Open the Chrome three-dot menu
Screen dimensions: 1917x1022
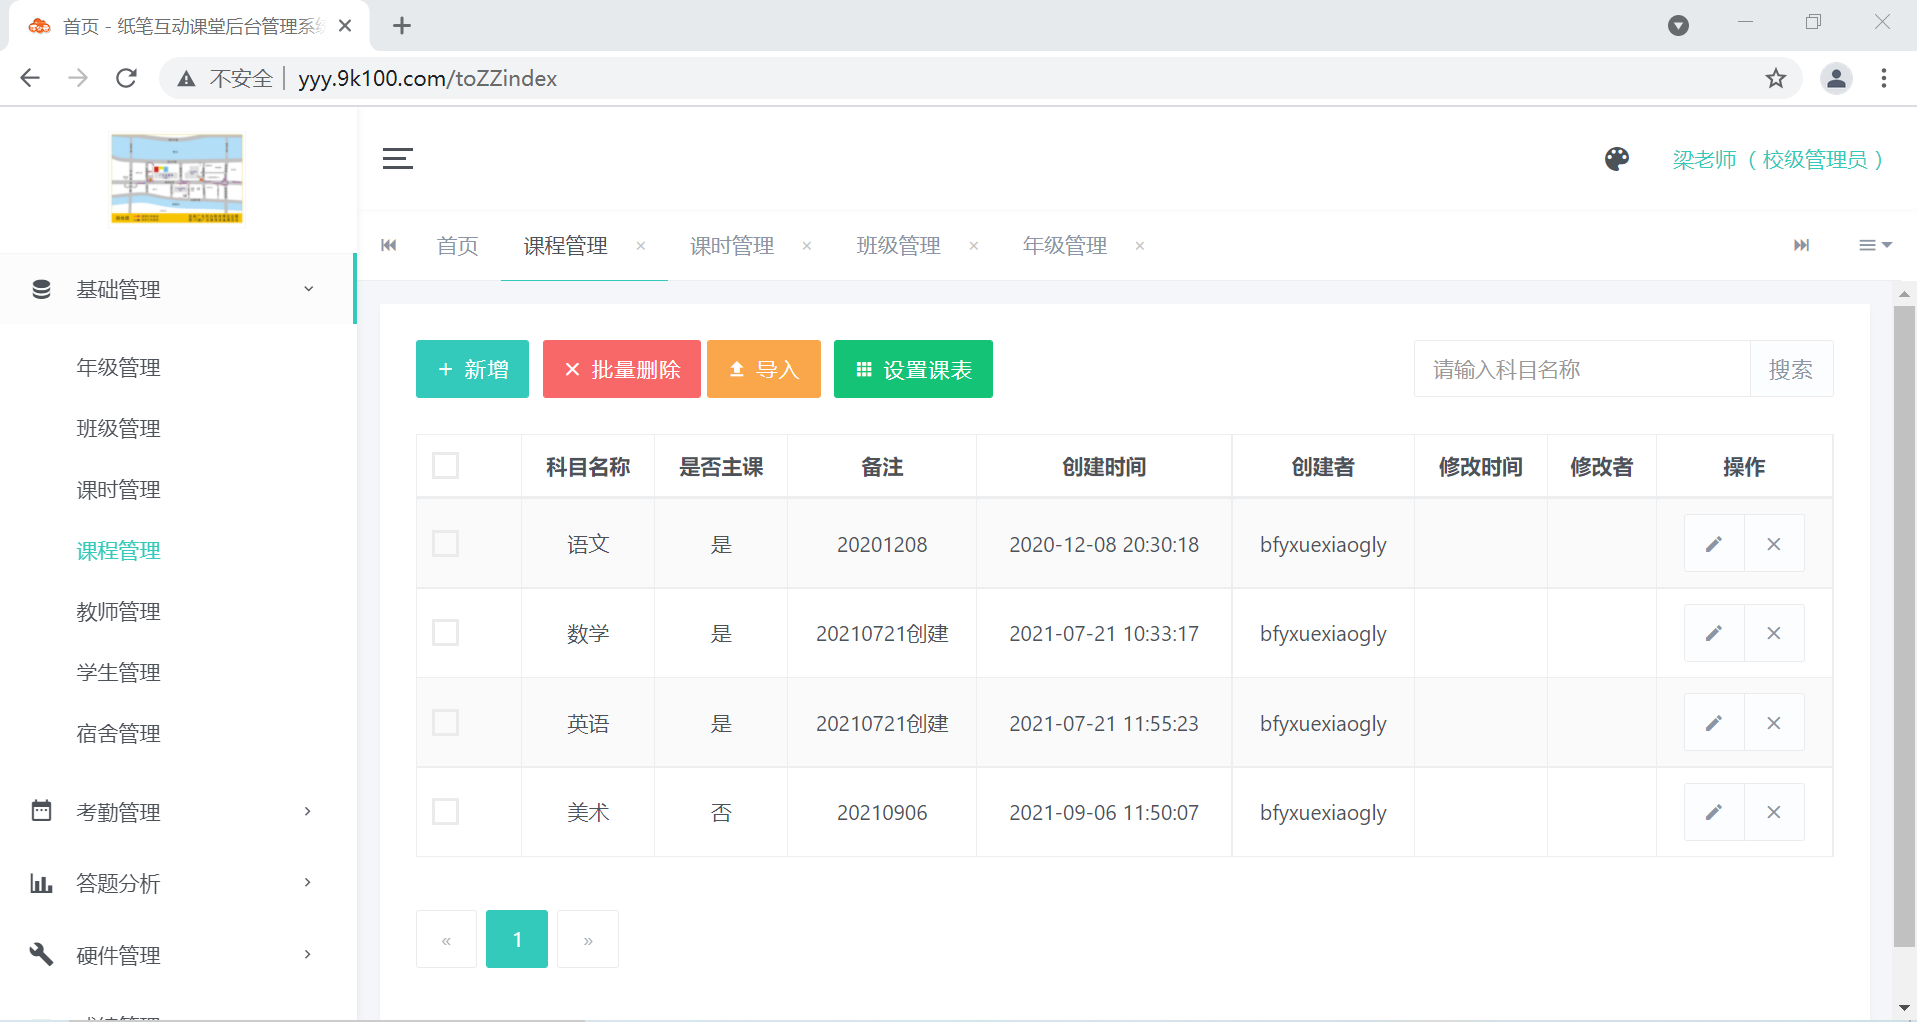[x=1884, y=78]
